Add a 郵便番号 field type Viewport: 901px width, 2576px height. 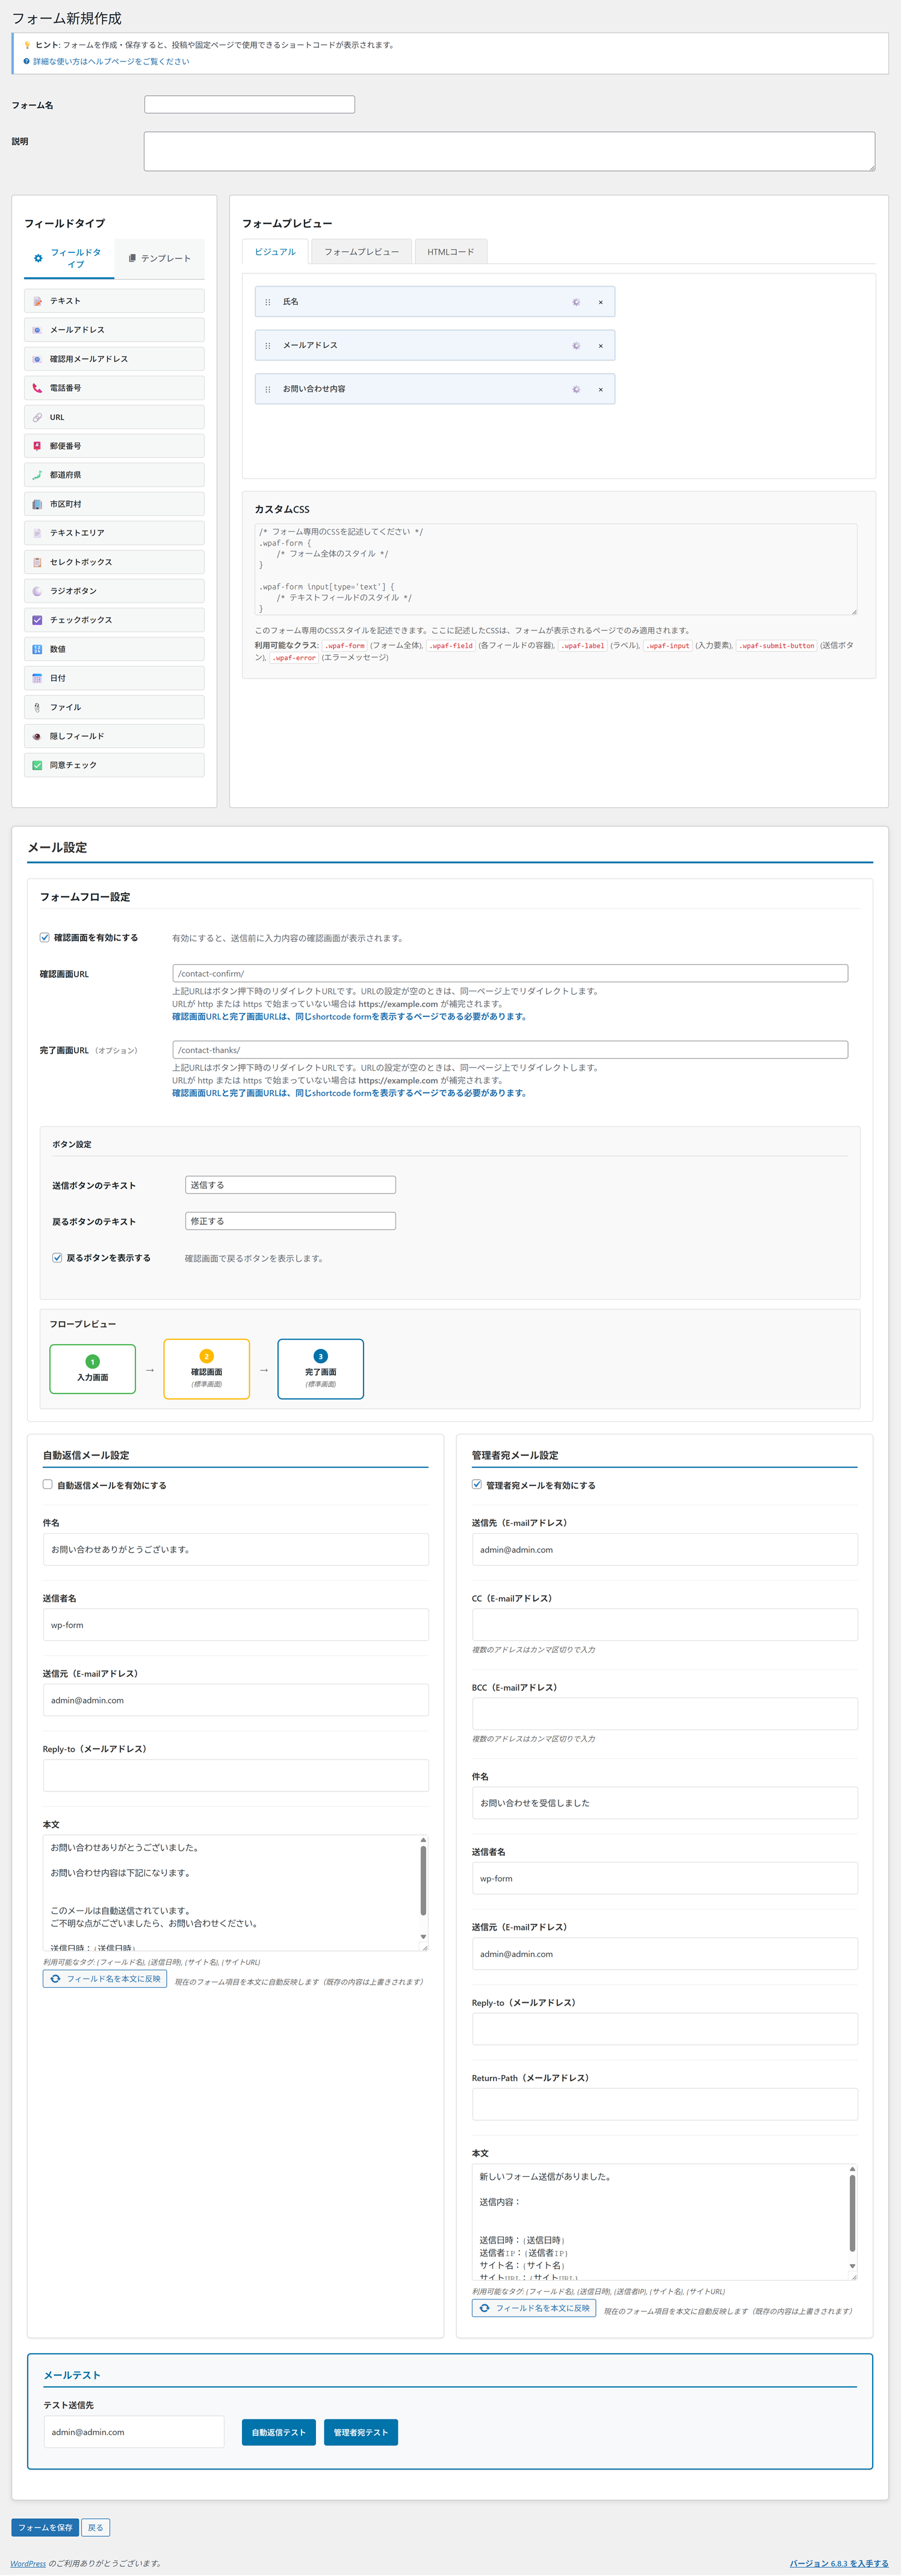pyautogui.click(x=114, y=446)
